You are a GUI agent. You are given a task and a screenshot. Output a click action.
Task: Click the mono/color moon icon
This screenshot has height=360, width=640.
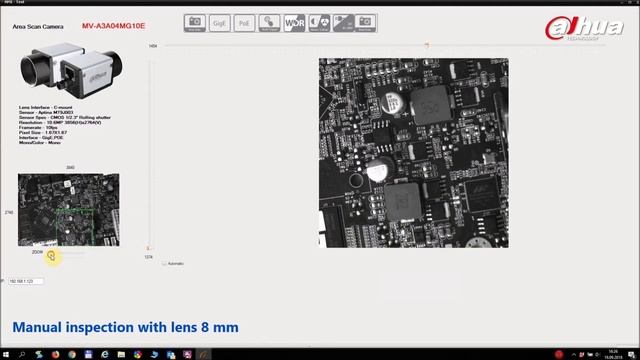(x=319, y=23)
